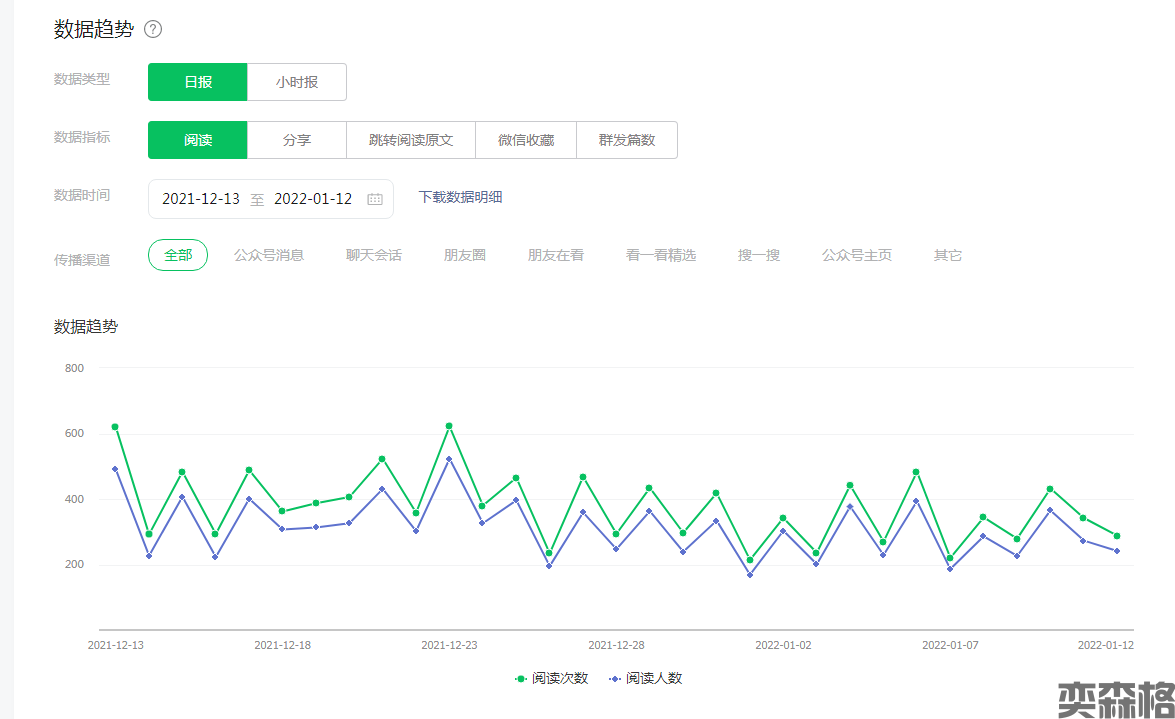Select 看一看精选 channel filter
The image size is (1175, 719).
pyautogui.click(x=661, y=255)
